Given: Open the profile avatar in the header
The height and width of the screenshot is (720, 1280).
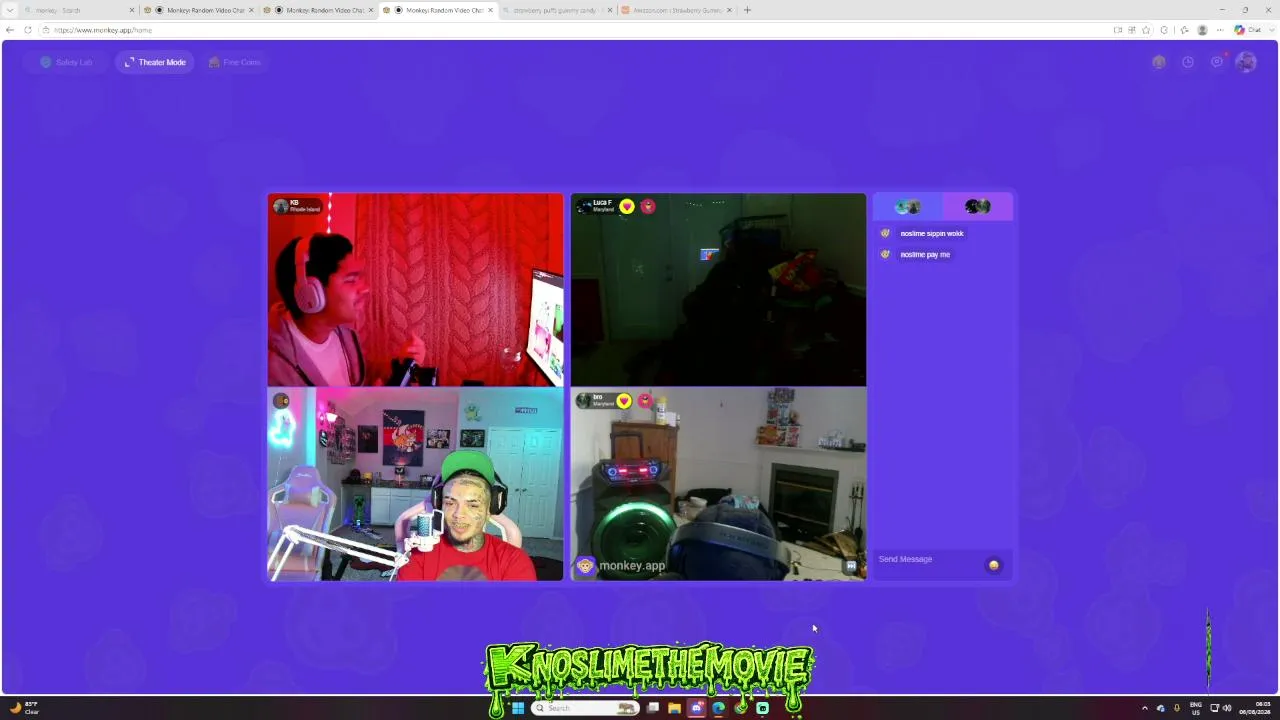Looking at the screenshot, I should coord(1245,62).
